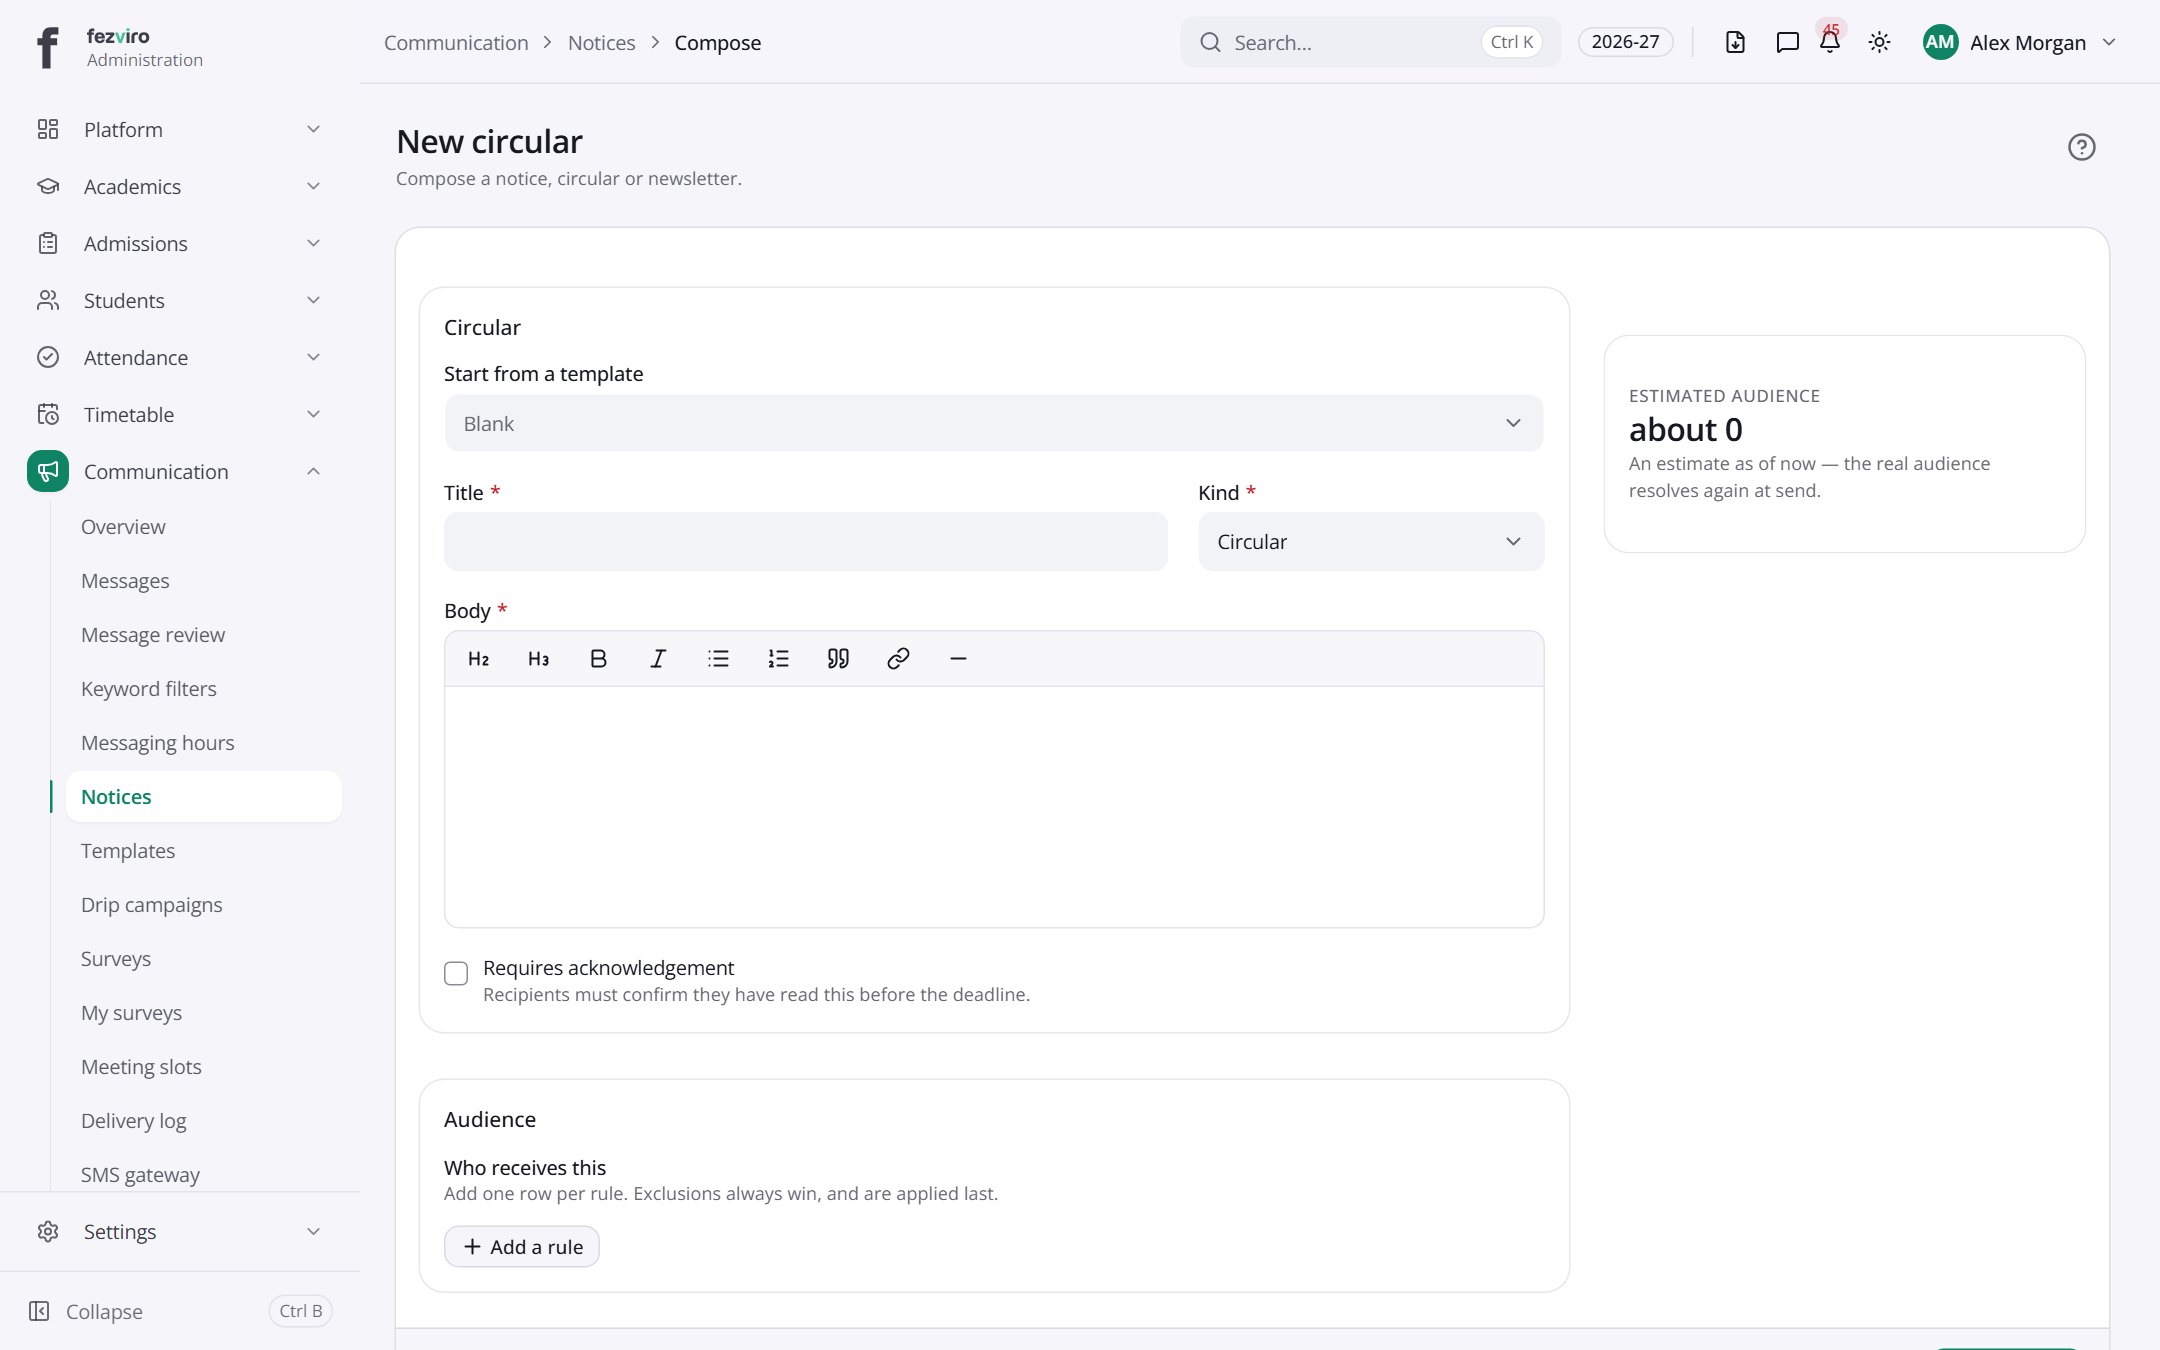This screenshot has width=2160, height=1350.
Task: Click into the Body text area
Action: point(994,806)
